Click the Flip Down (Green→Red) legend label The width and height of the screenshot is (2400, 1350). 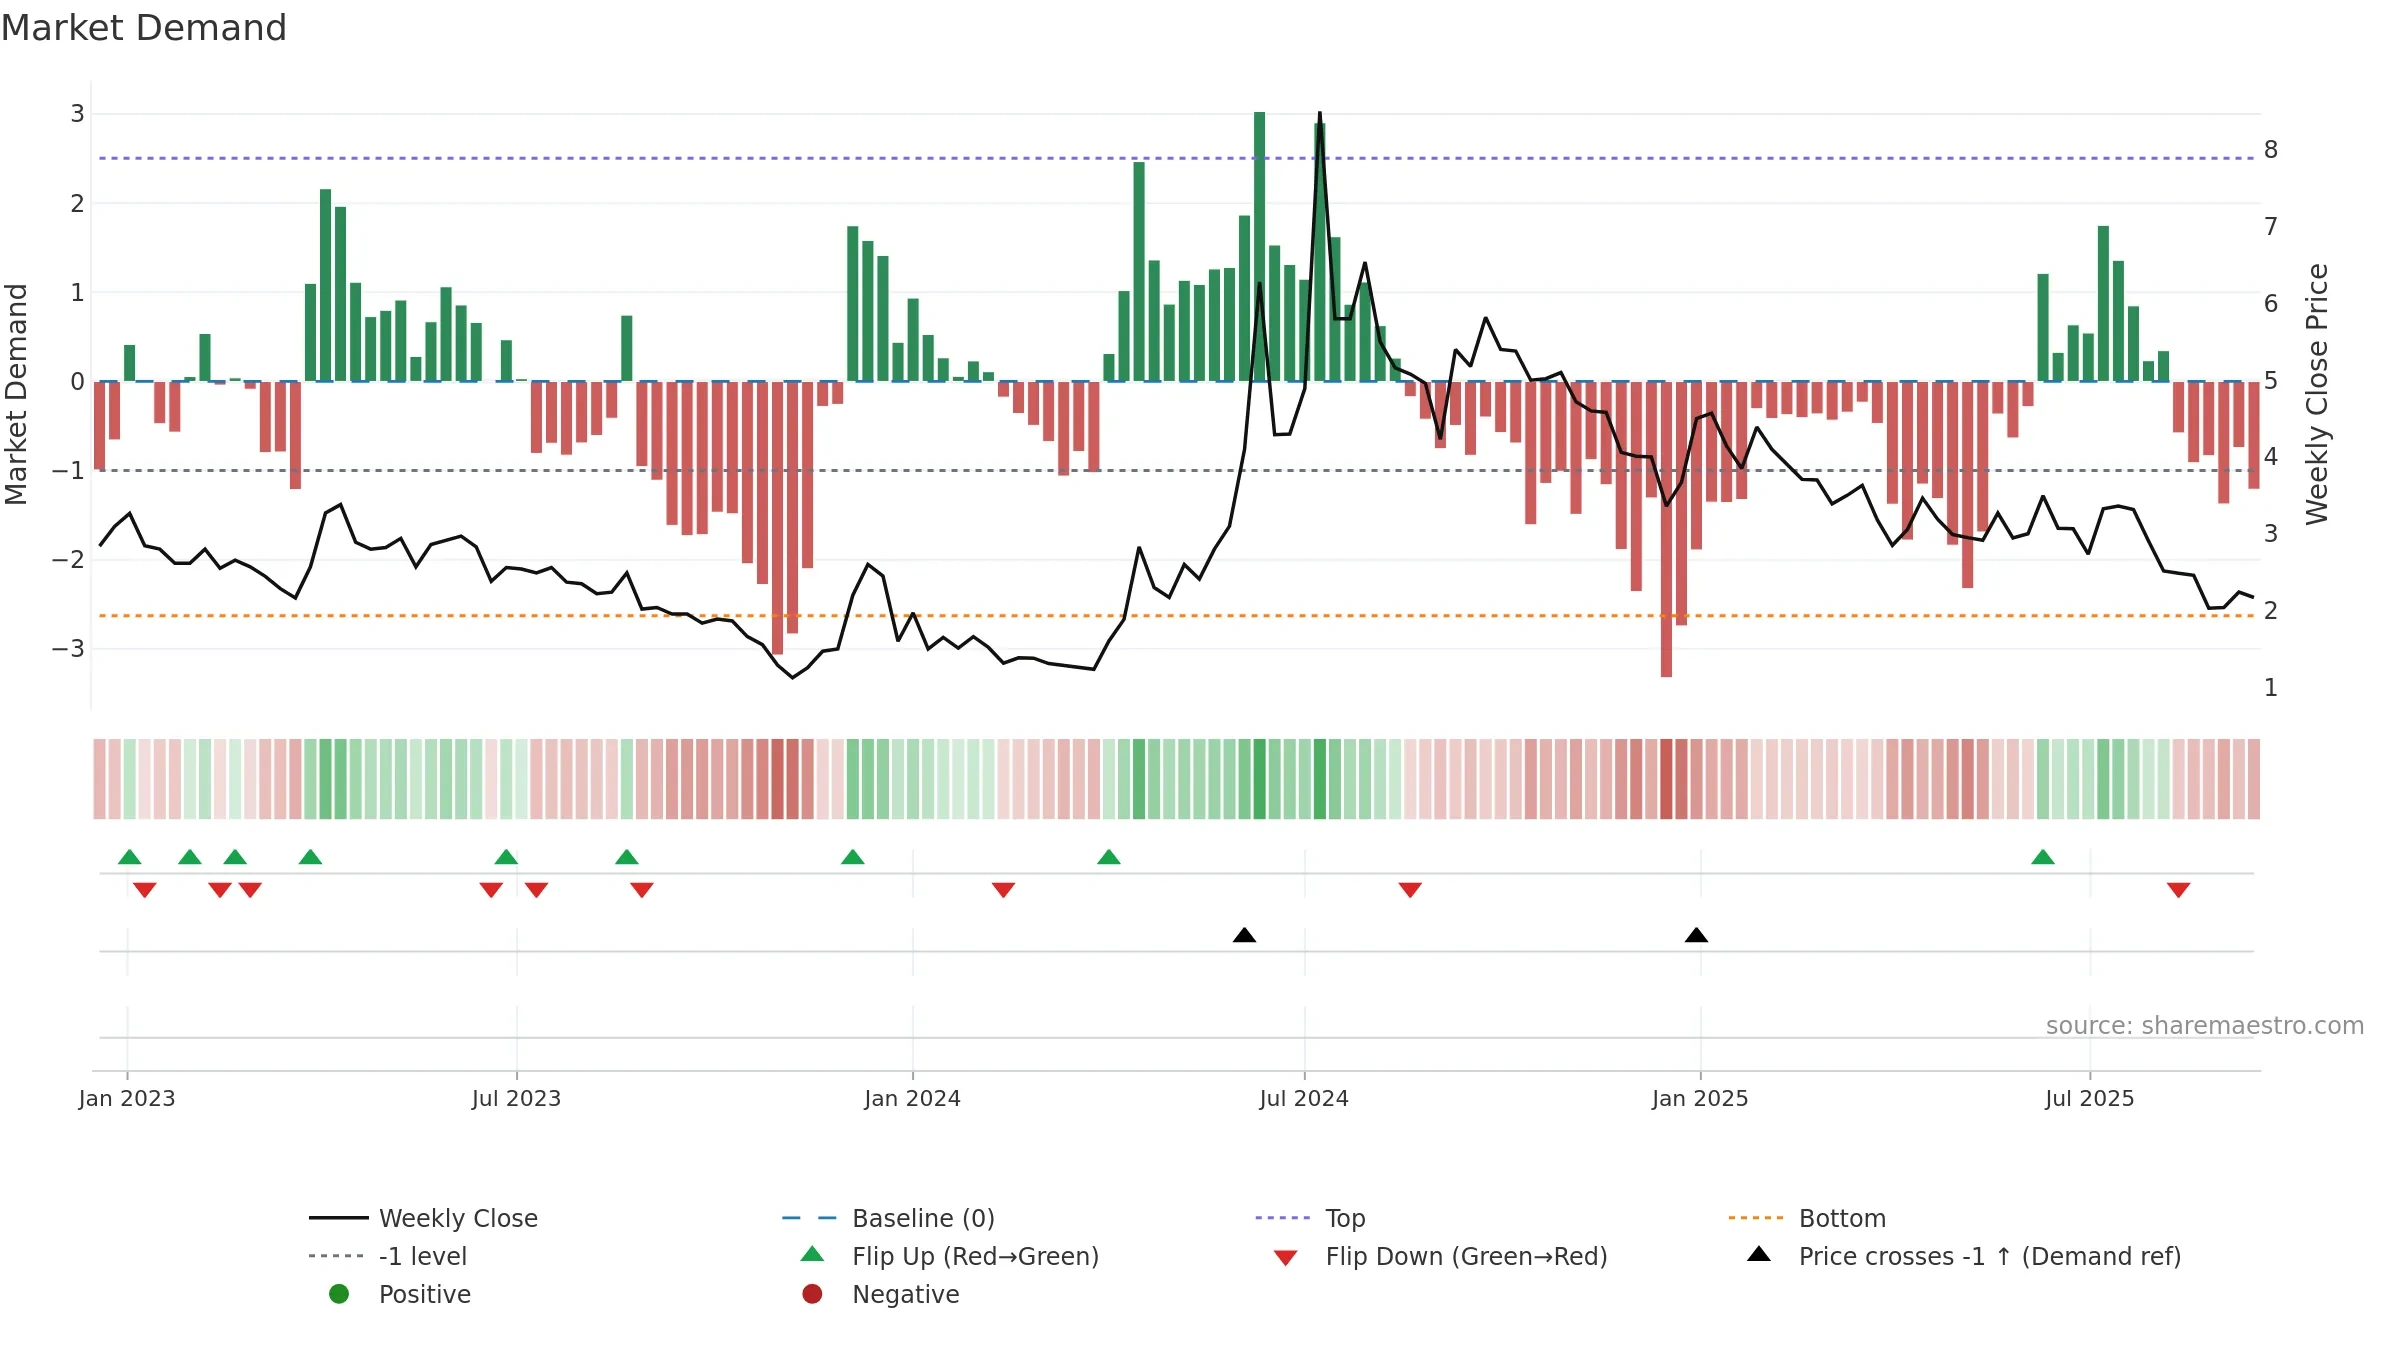click(1467, 1256)
